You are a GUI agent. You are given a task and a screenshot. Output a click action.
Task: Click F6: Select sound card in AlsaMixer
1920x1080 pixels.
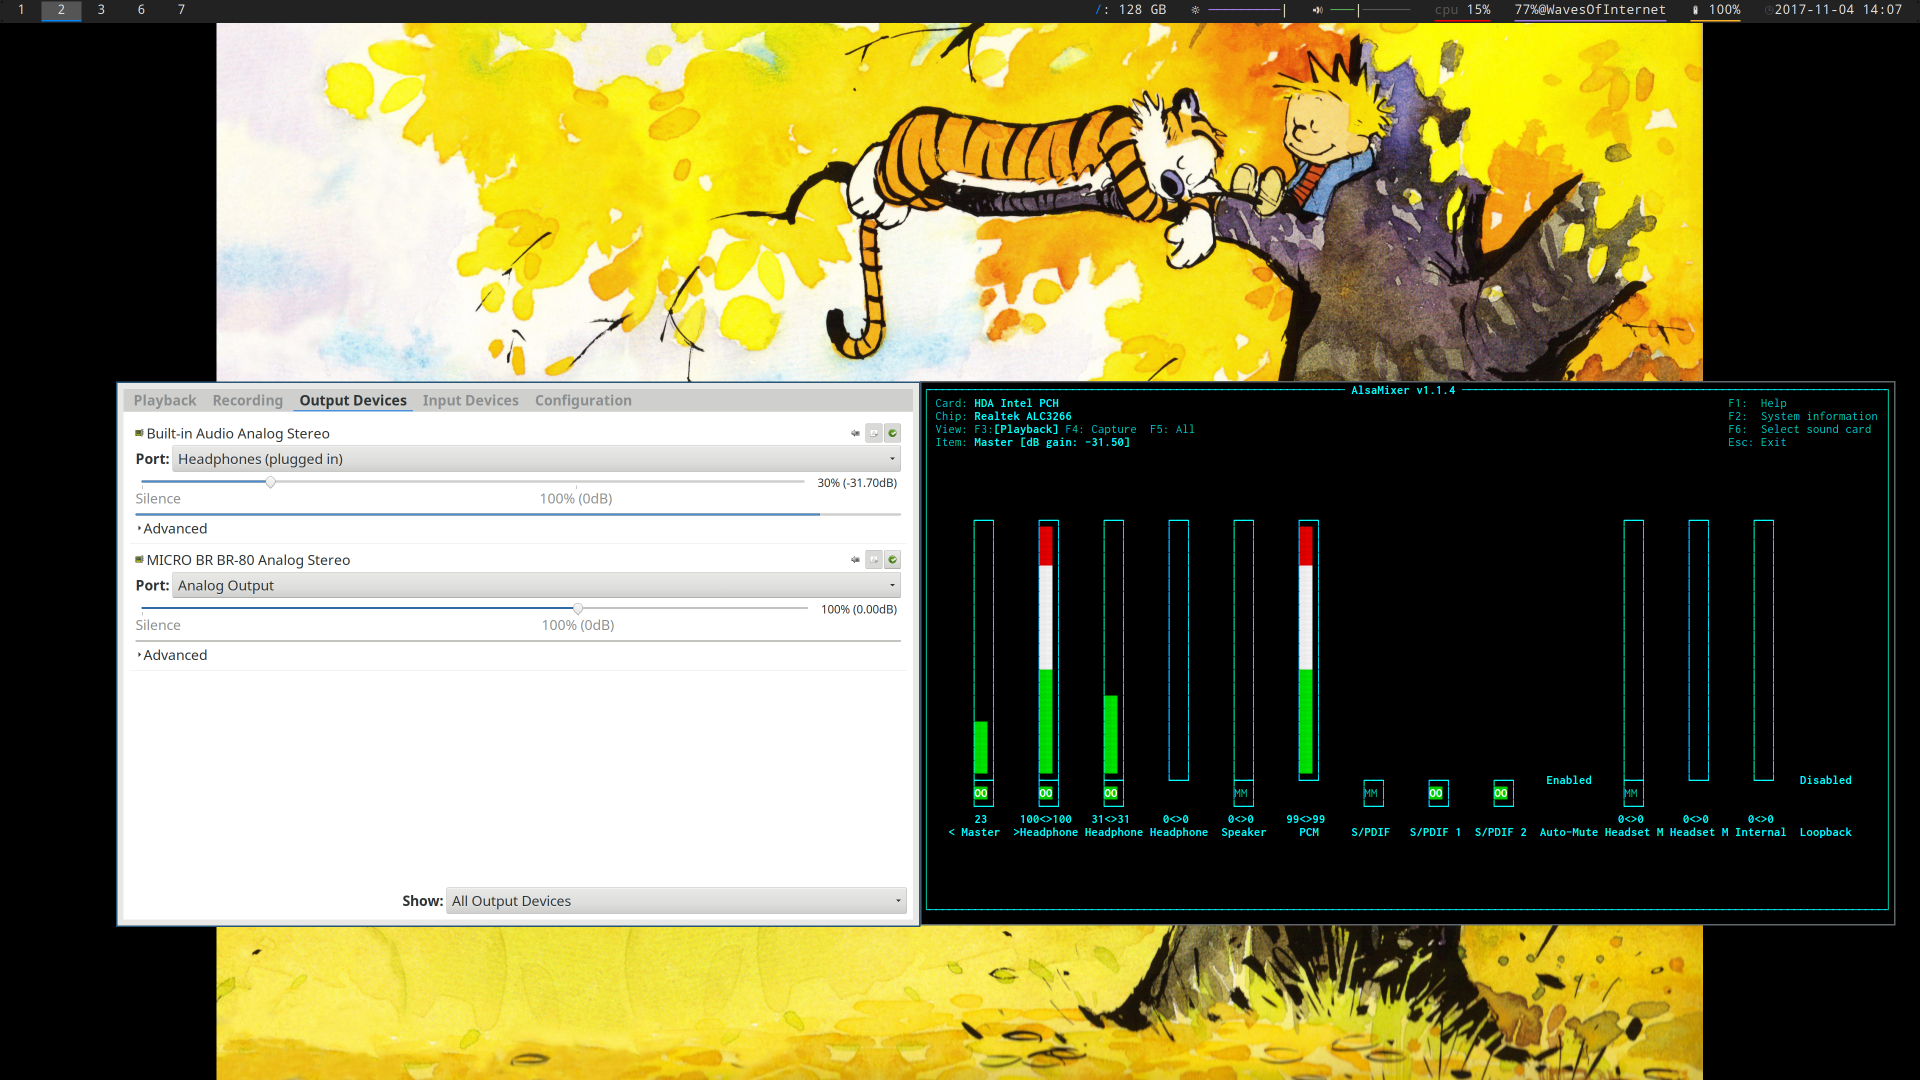(x=1799, y=430)
